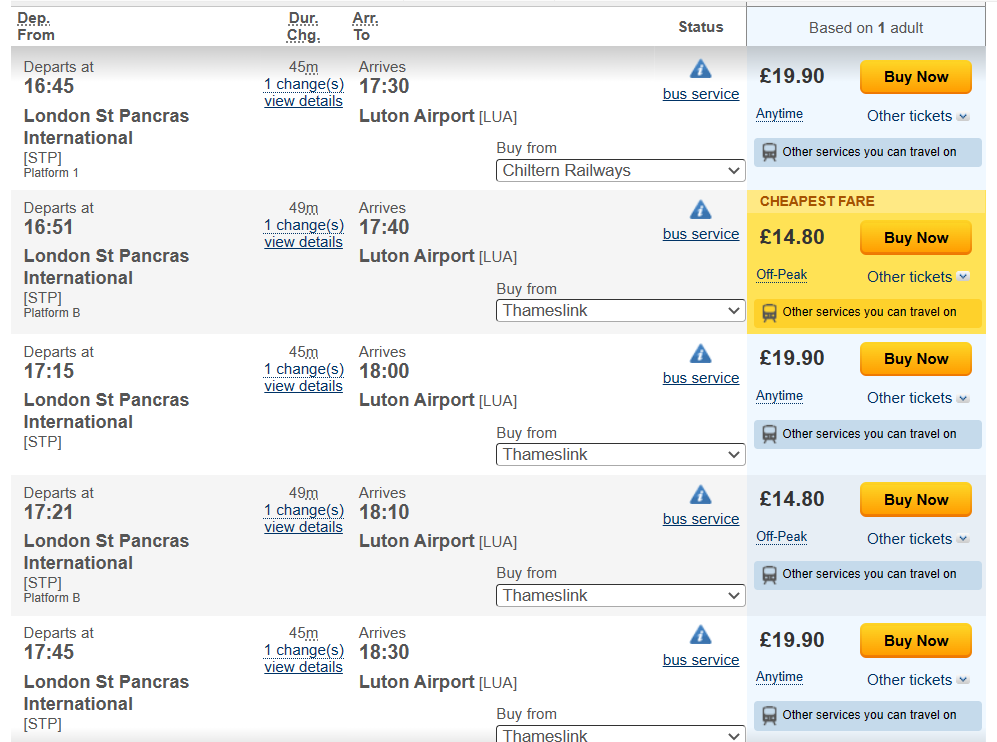Viewport: 997px width, 742px height.
Task: Click the bus icon in the cheapest fare box
Action: pyautogui.click(x=770, y=312)
